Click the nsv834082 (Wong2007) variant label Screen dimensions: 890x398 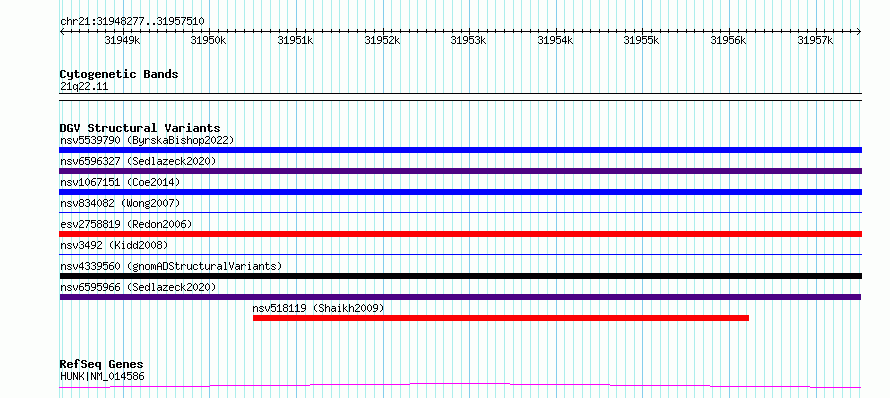(x=120, y=203)
